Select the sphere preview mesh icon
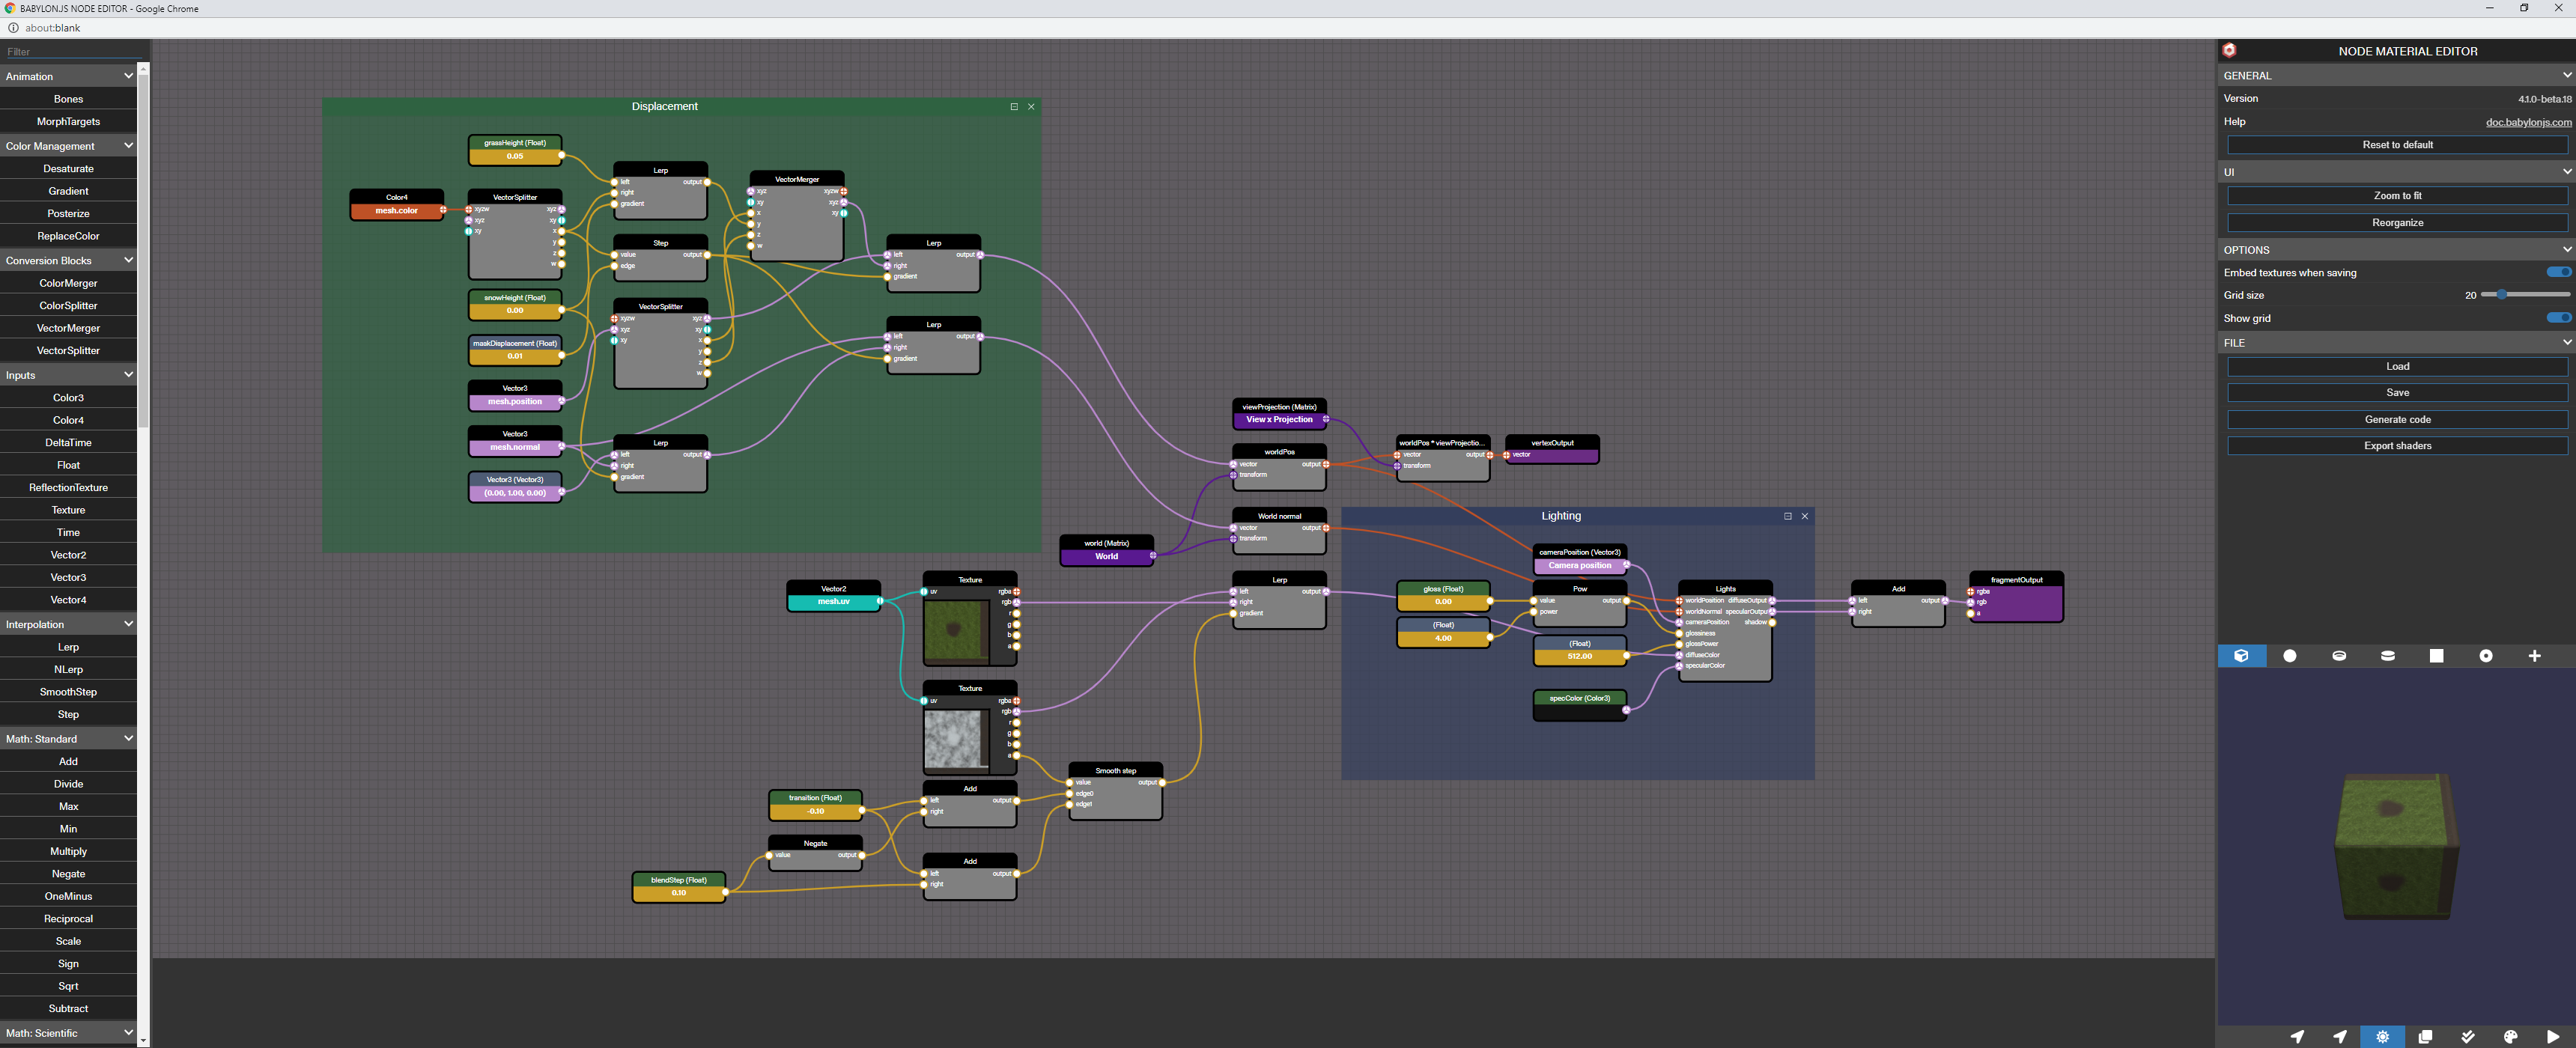The width and height of the screenshot is (2576, 1048). click(2290, 656)
